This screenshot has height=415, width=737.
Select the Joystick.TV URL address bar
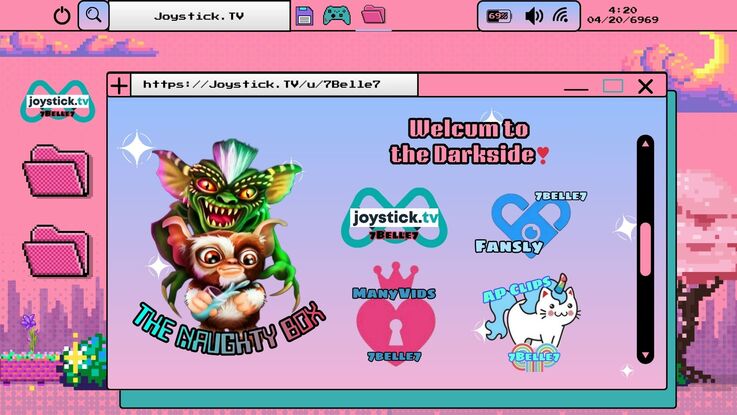click(x=274, y=85)
